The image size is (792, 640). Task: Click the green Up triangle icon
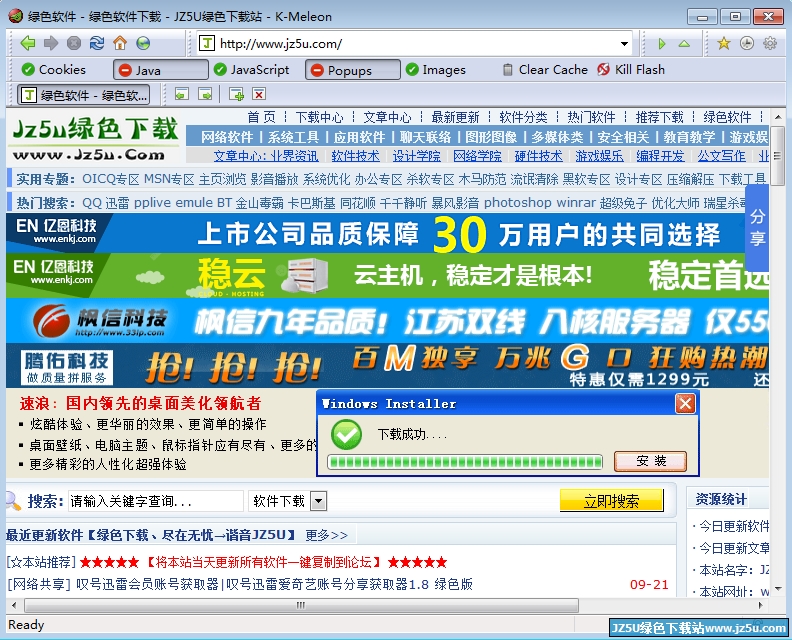(684, 44)
